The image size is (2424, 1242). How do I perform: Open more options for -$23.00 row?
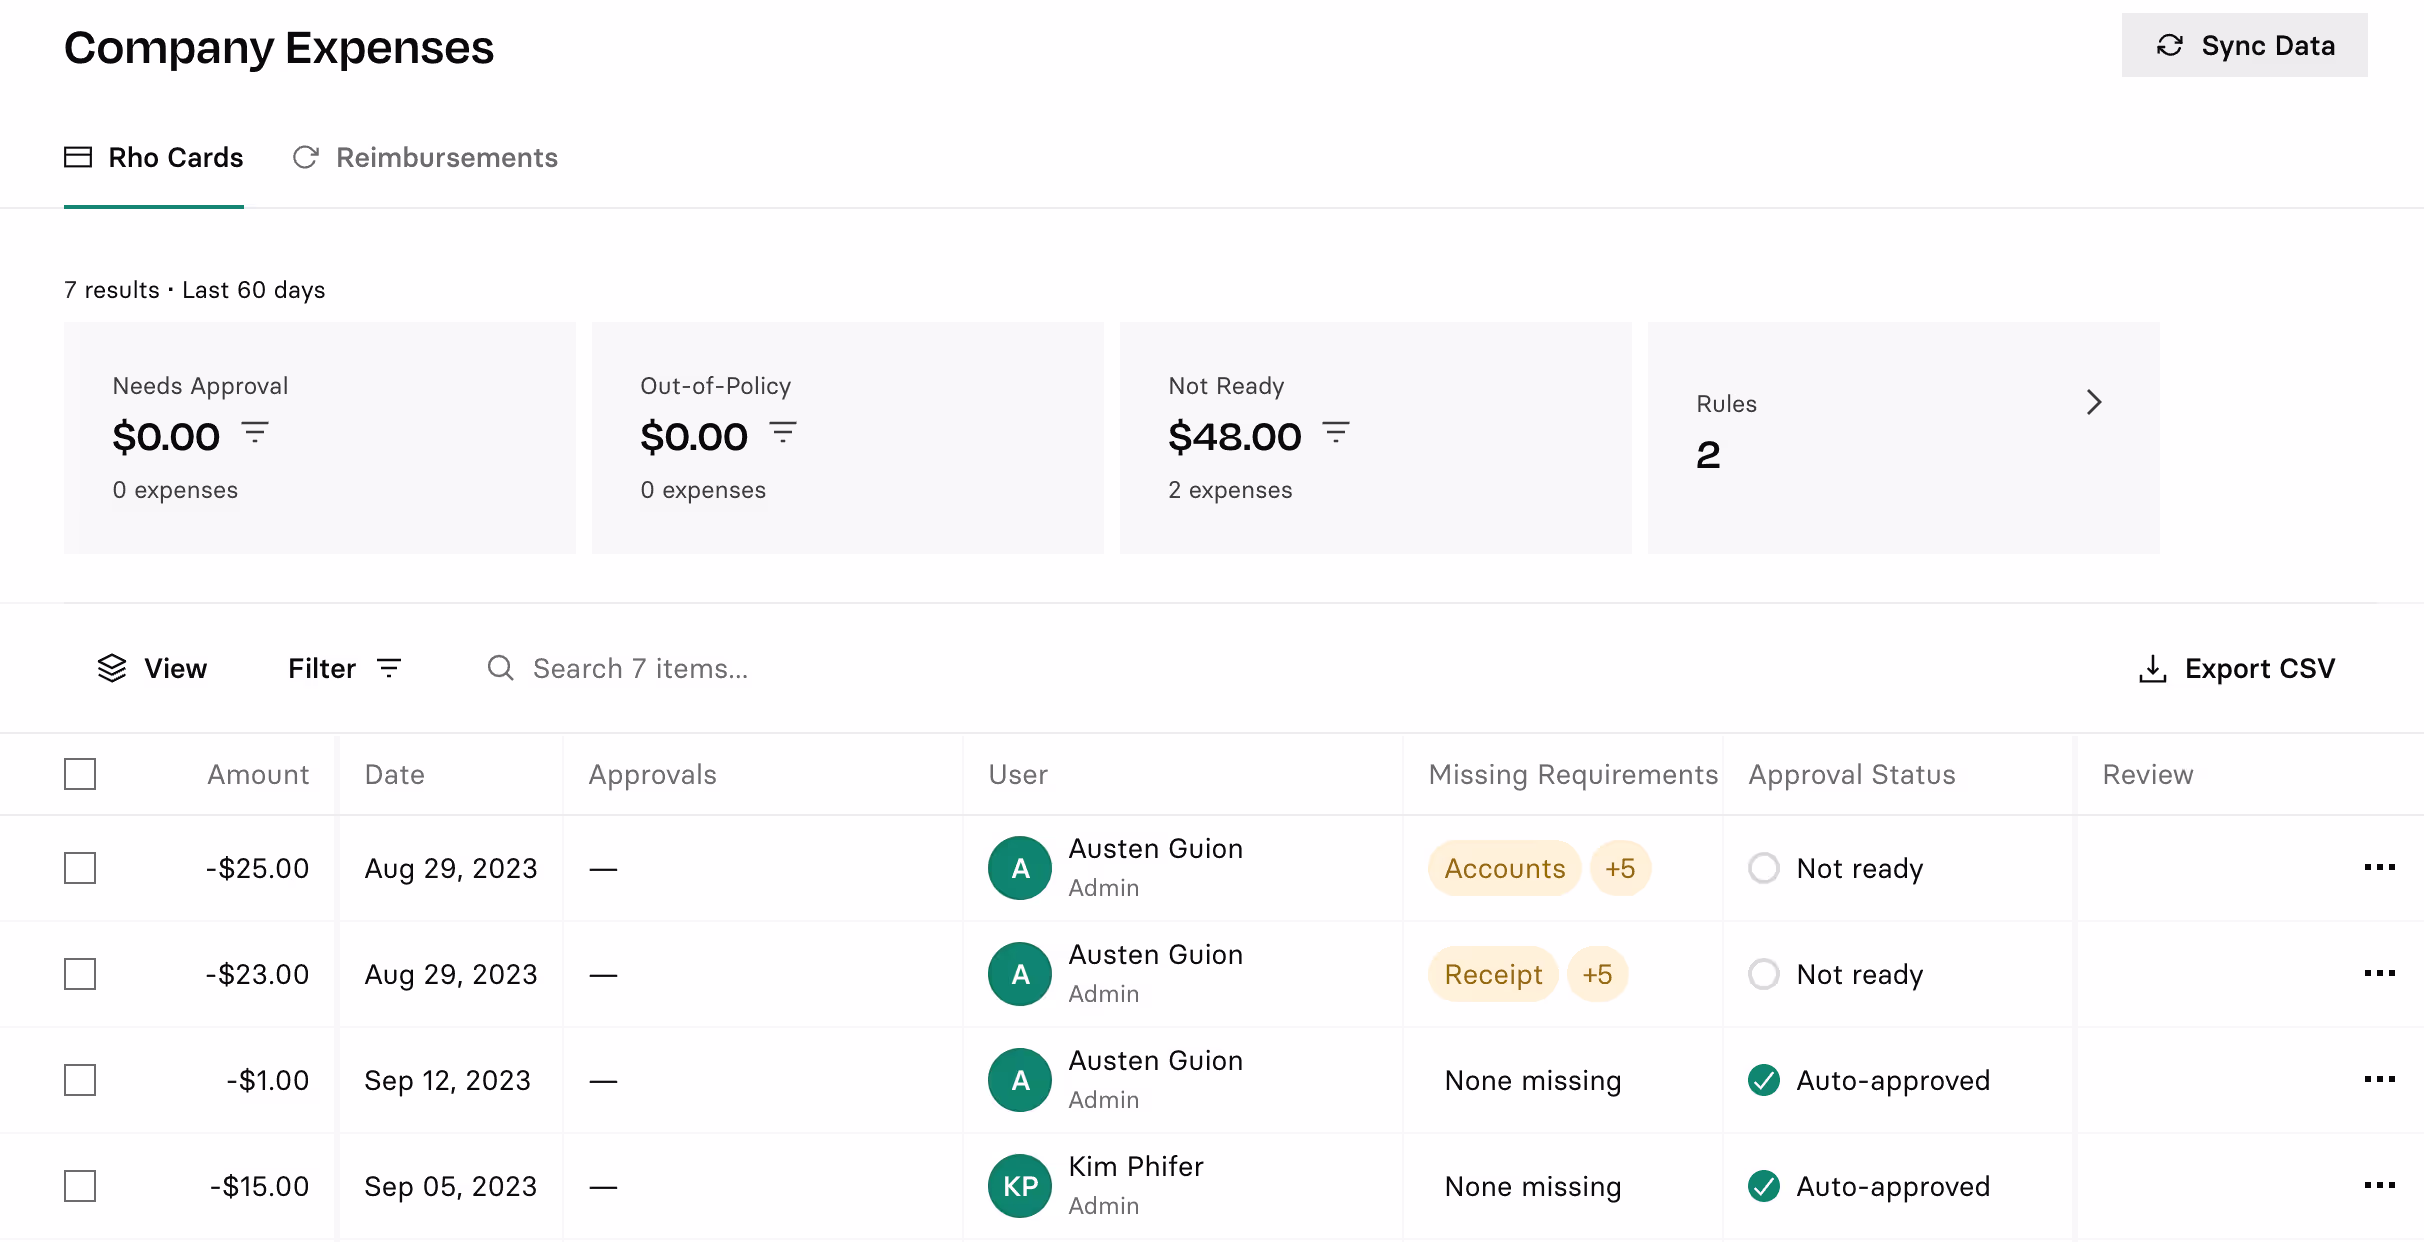pyautogui.click(x=2379, y=973)
